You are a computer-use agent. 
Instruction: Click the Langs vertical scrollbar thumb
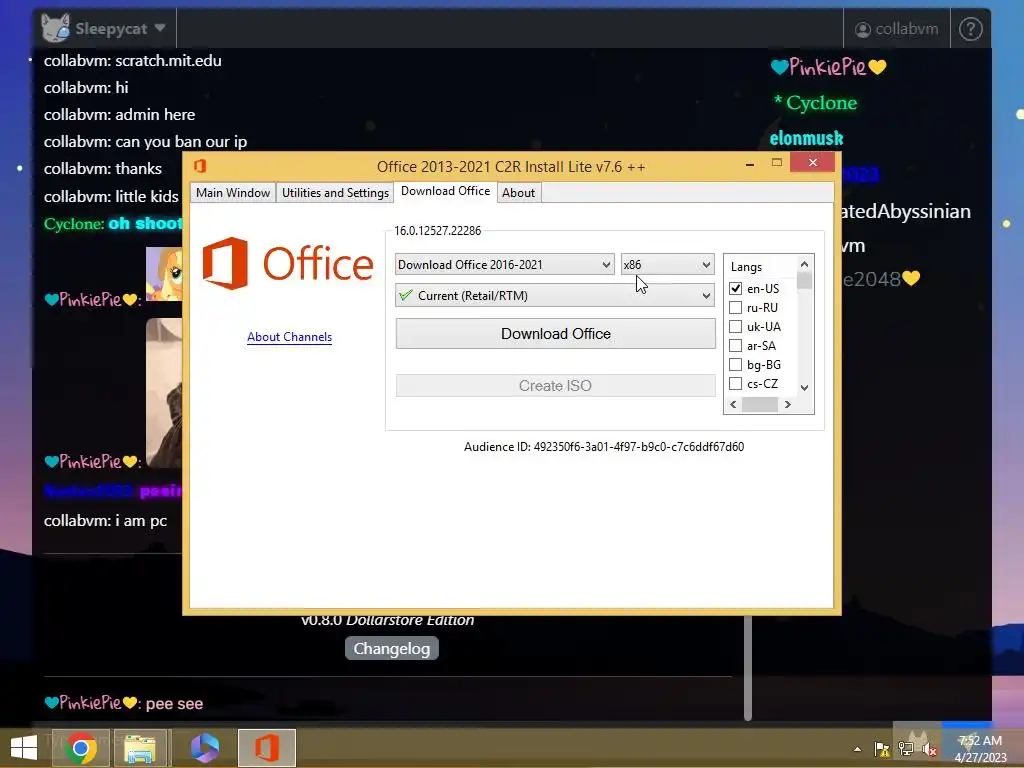tap(805, 281)
